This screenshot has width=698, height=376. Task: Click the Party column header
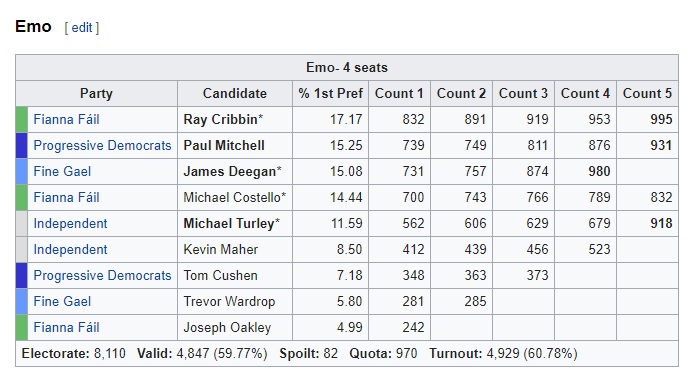(96, 93)
